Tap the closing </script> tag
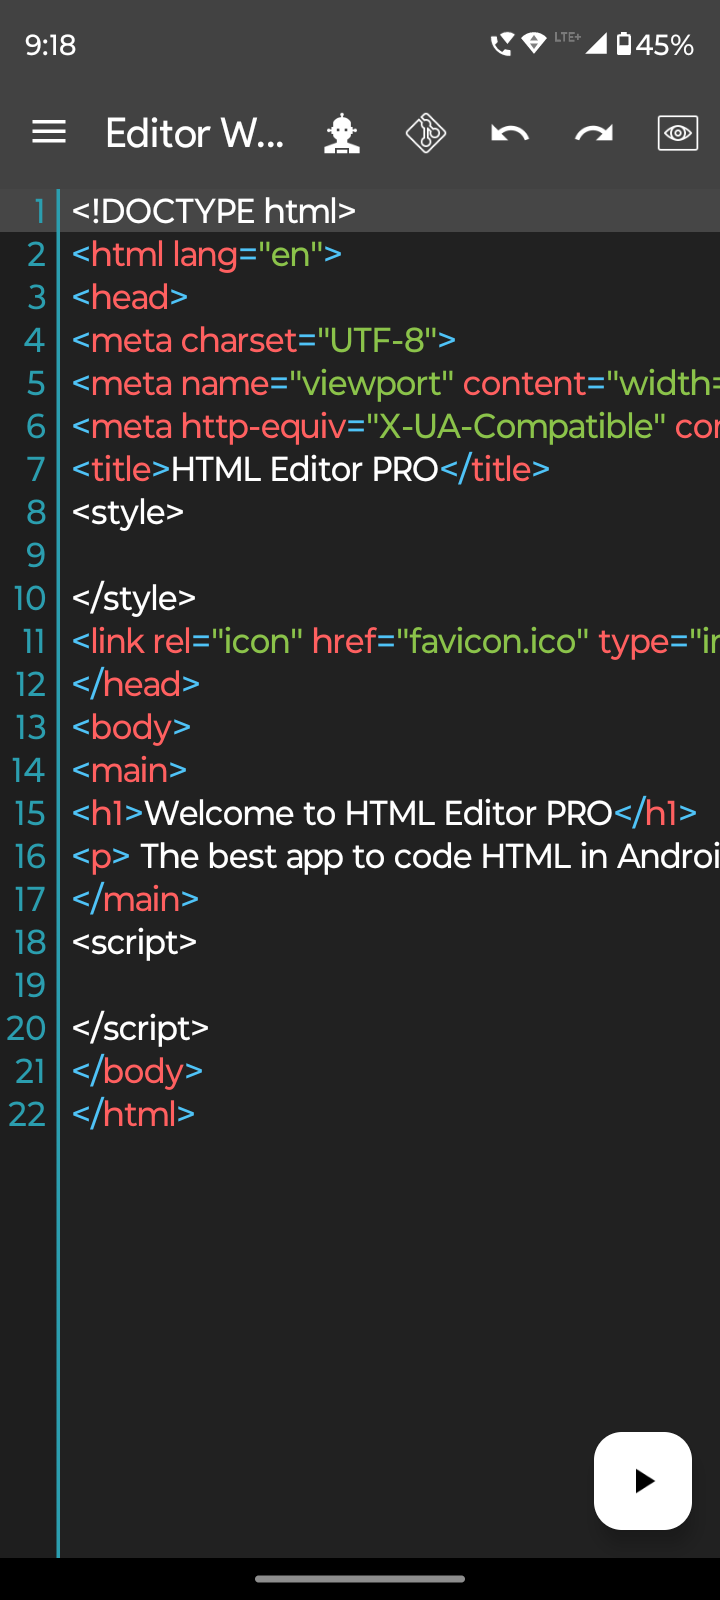 (x=140, y=1028)
